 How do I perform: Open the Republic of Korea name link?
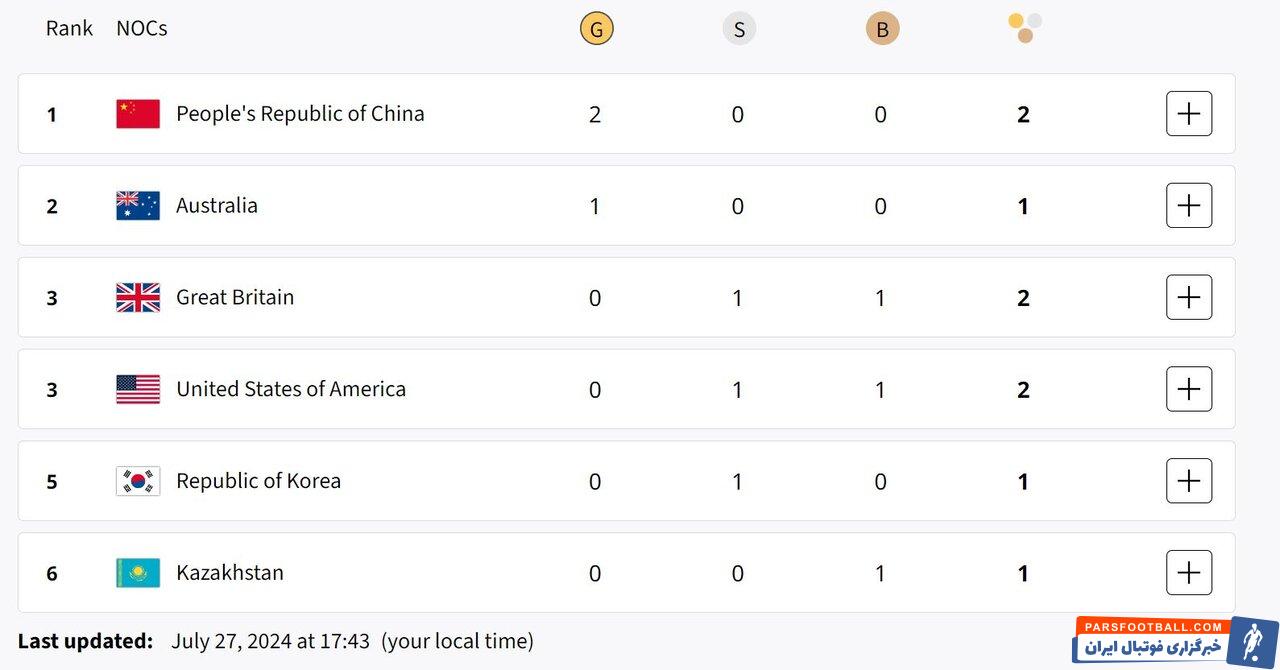pyautogui.click(x=258, y=481)
